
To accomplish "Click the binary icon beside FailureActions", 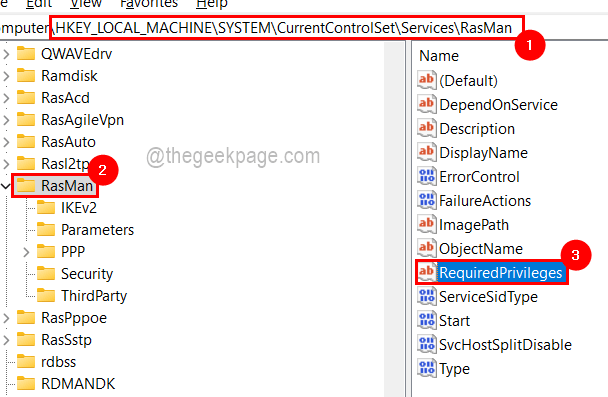I will (427, 200).
